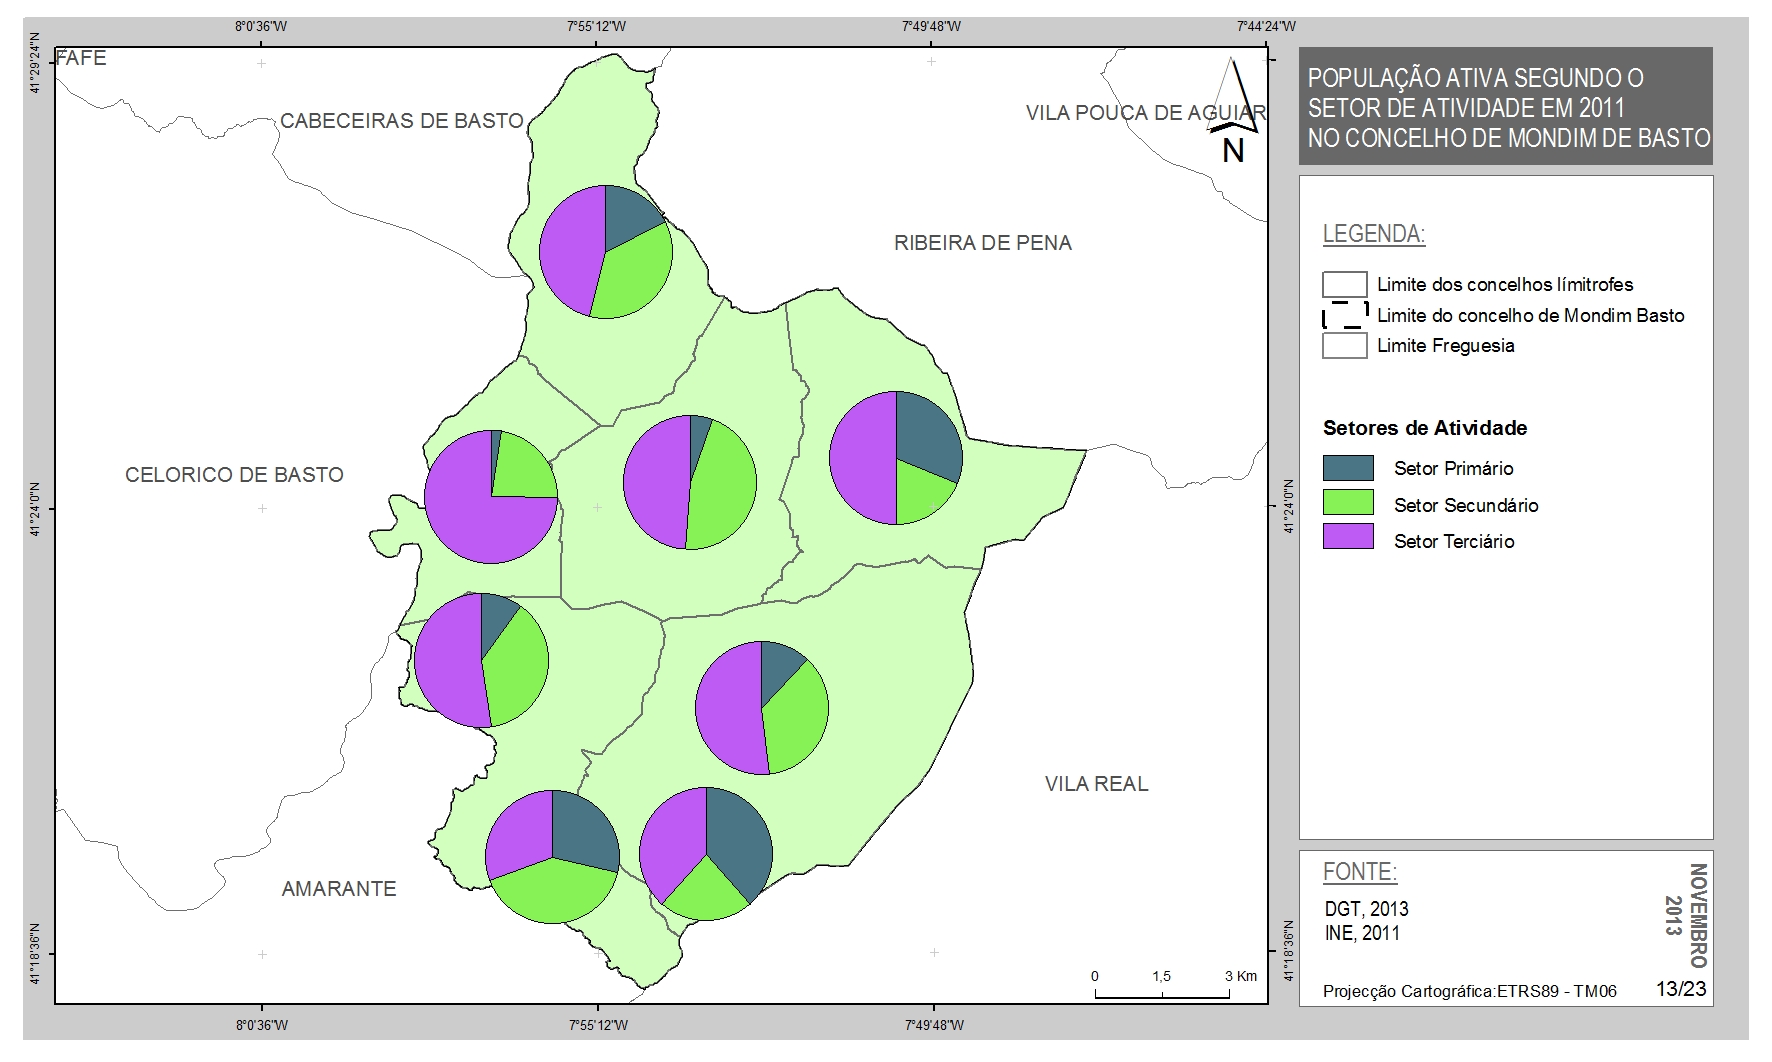The width and height of the screenshot is (1772, 1062).
Task: Click the Limite Freguesia legend box
Action: pyautogui.click(x=1344, y=346)
